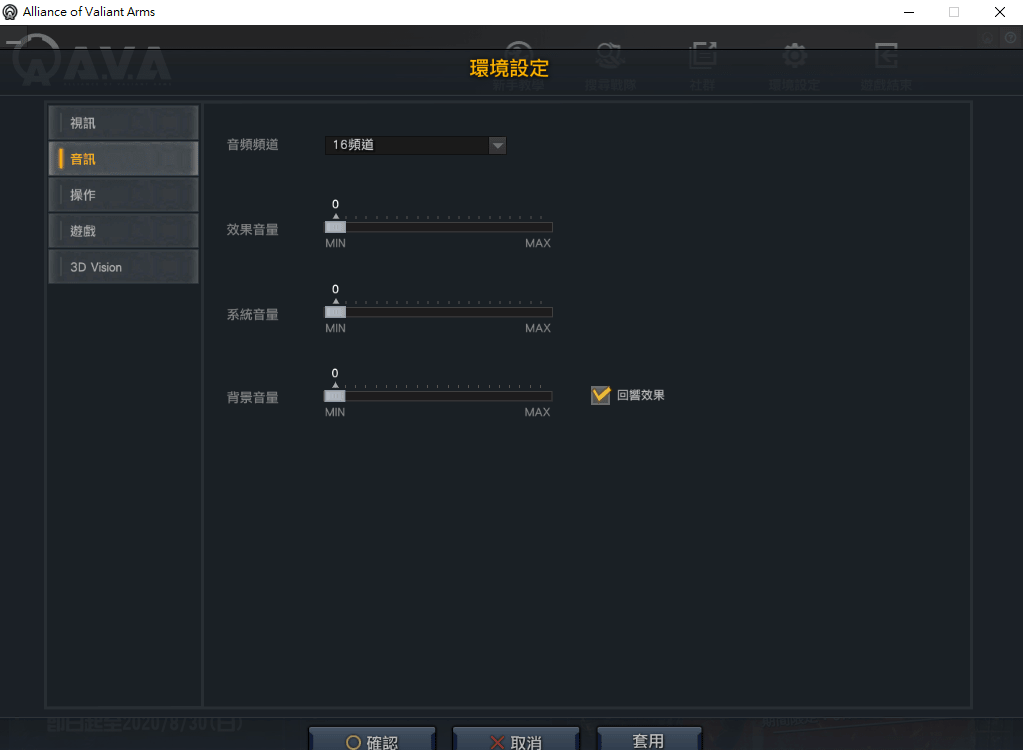This screenshot has width=1023, height=750.
Task: Click the 套用 apply button
Action: (x=648, y=740)
